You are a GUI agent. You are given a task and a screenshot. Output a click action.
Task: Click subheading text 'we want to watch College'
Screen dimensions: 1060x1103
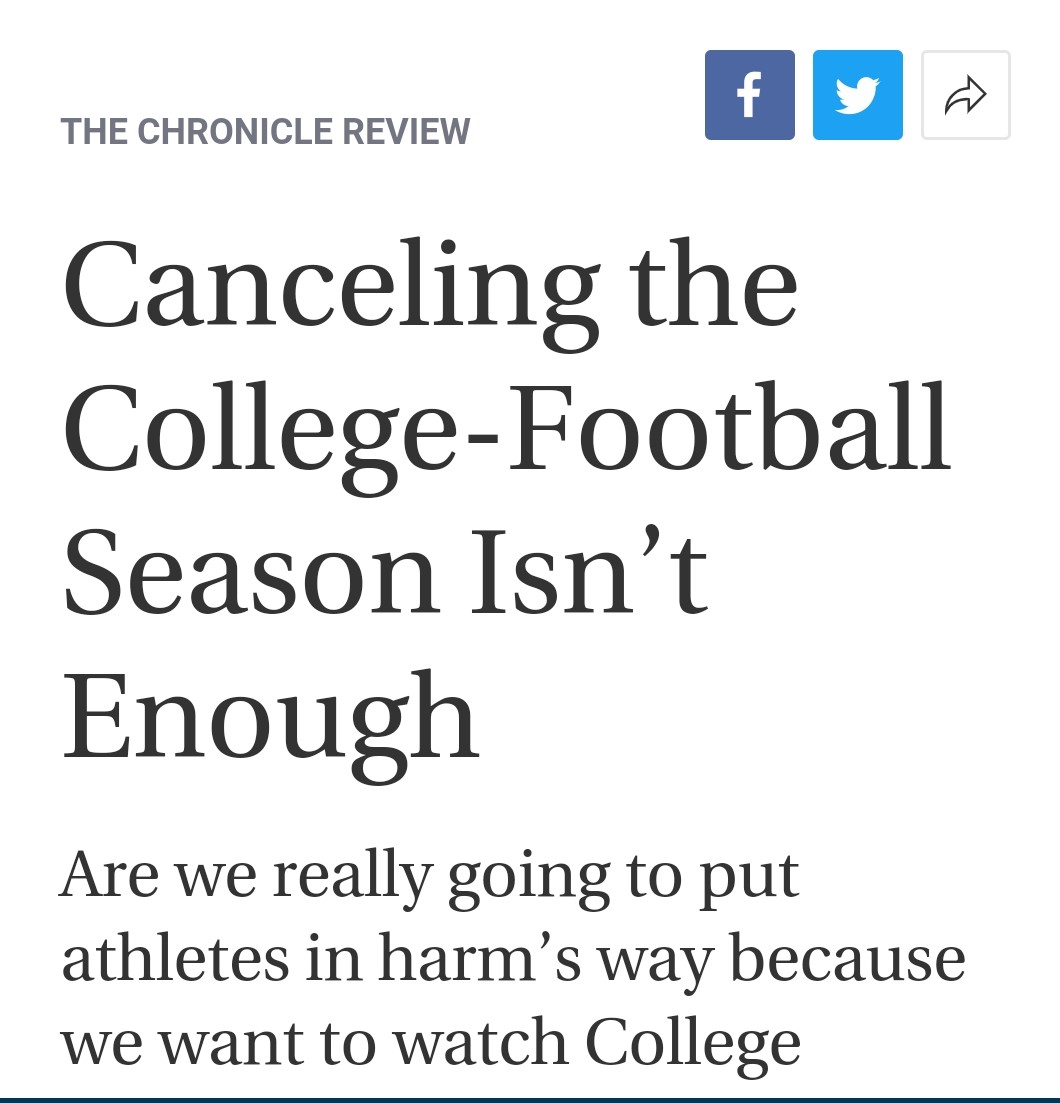tap(430, 1044)
